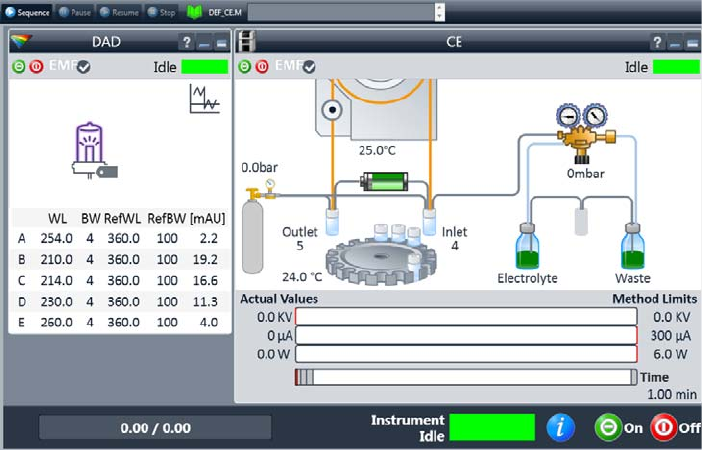Select signal A wavelength 254.0

click(56, 238)
